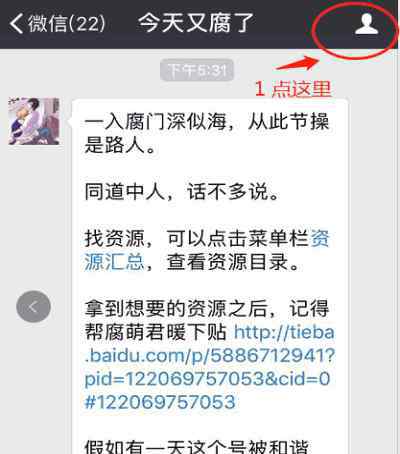This screenshot has width=400, height=454.
Task: Tap the partial line 假如有一天这个号被和谐
Action: [x=197, y=447]
